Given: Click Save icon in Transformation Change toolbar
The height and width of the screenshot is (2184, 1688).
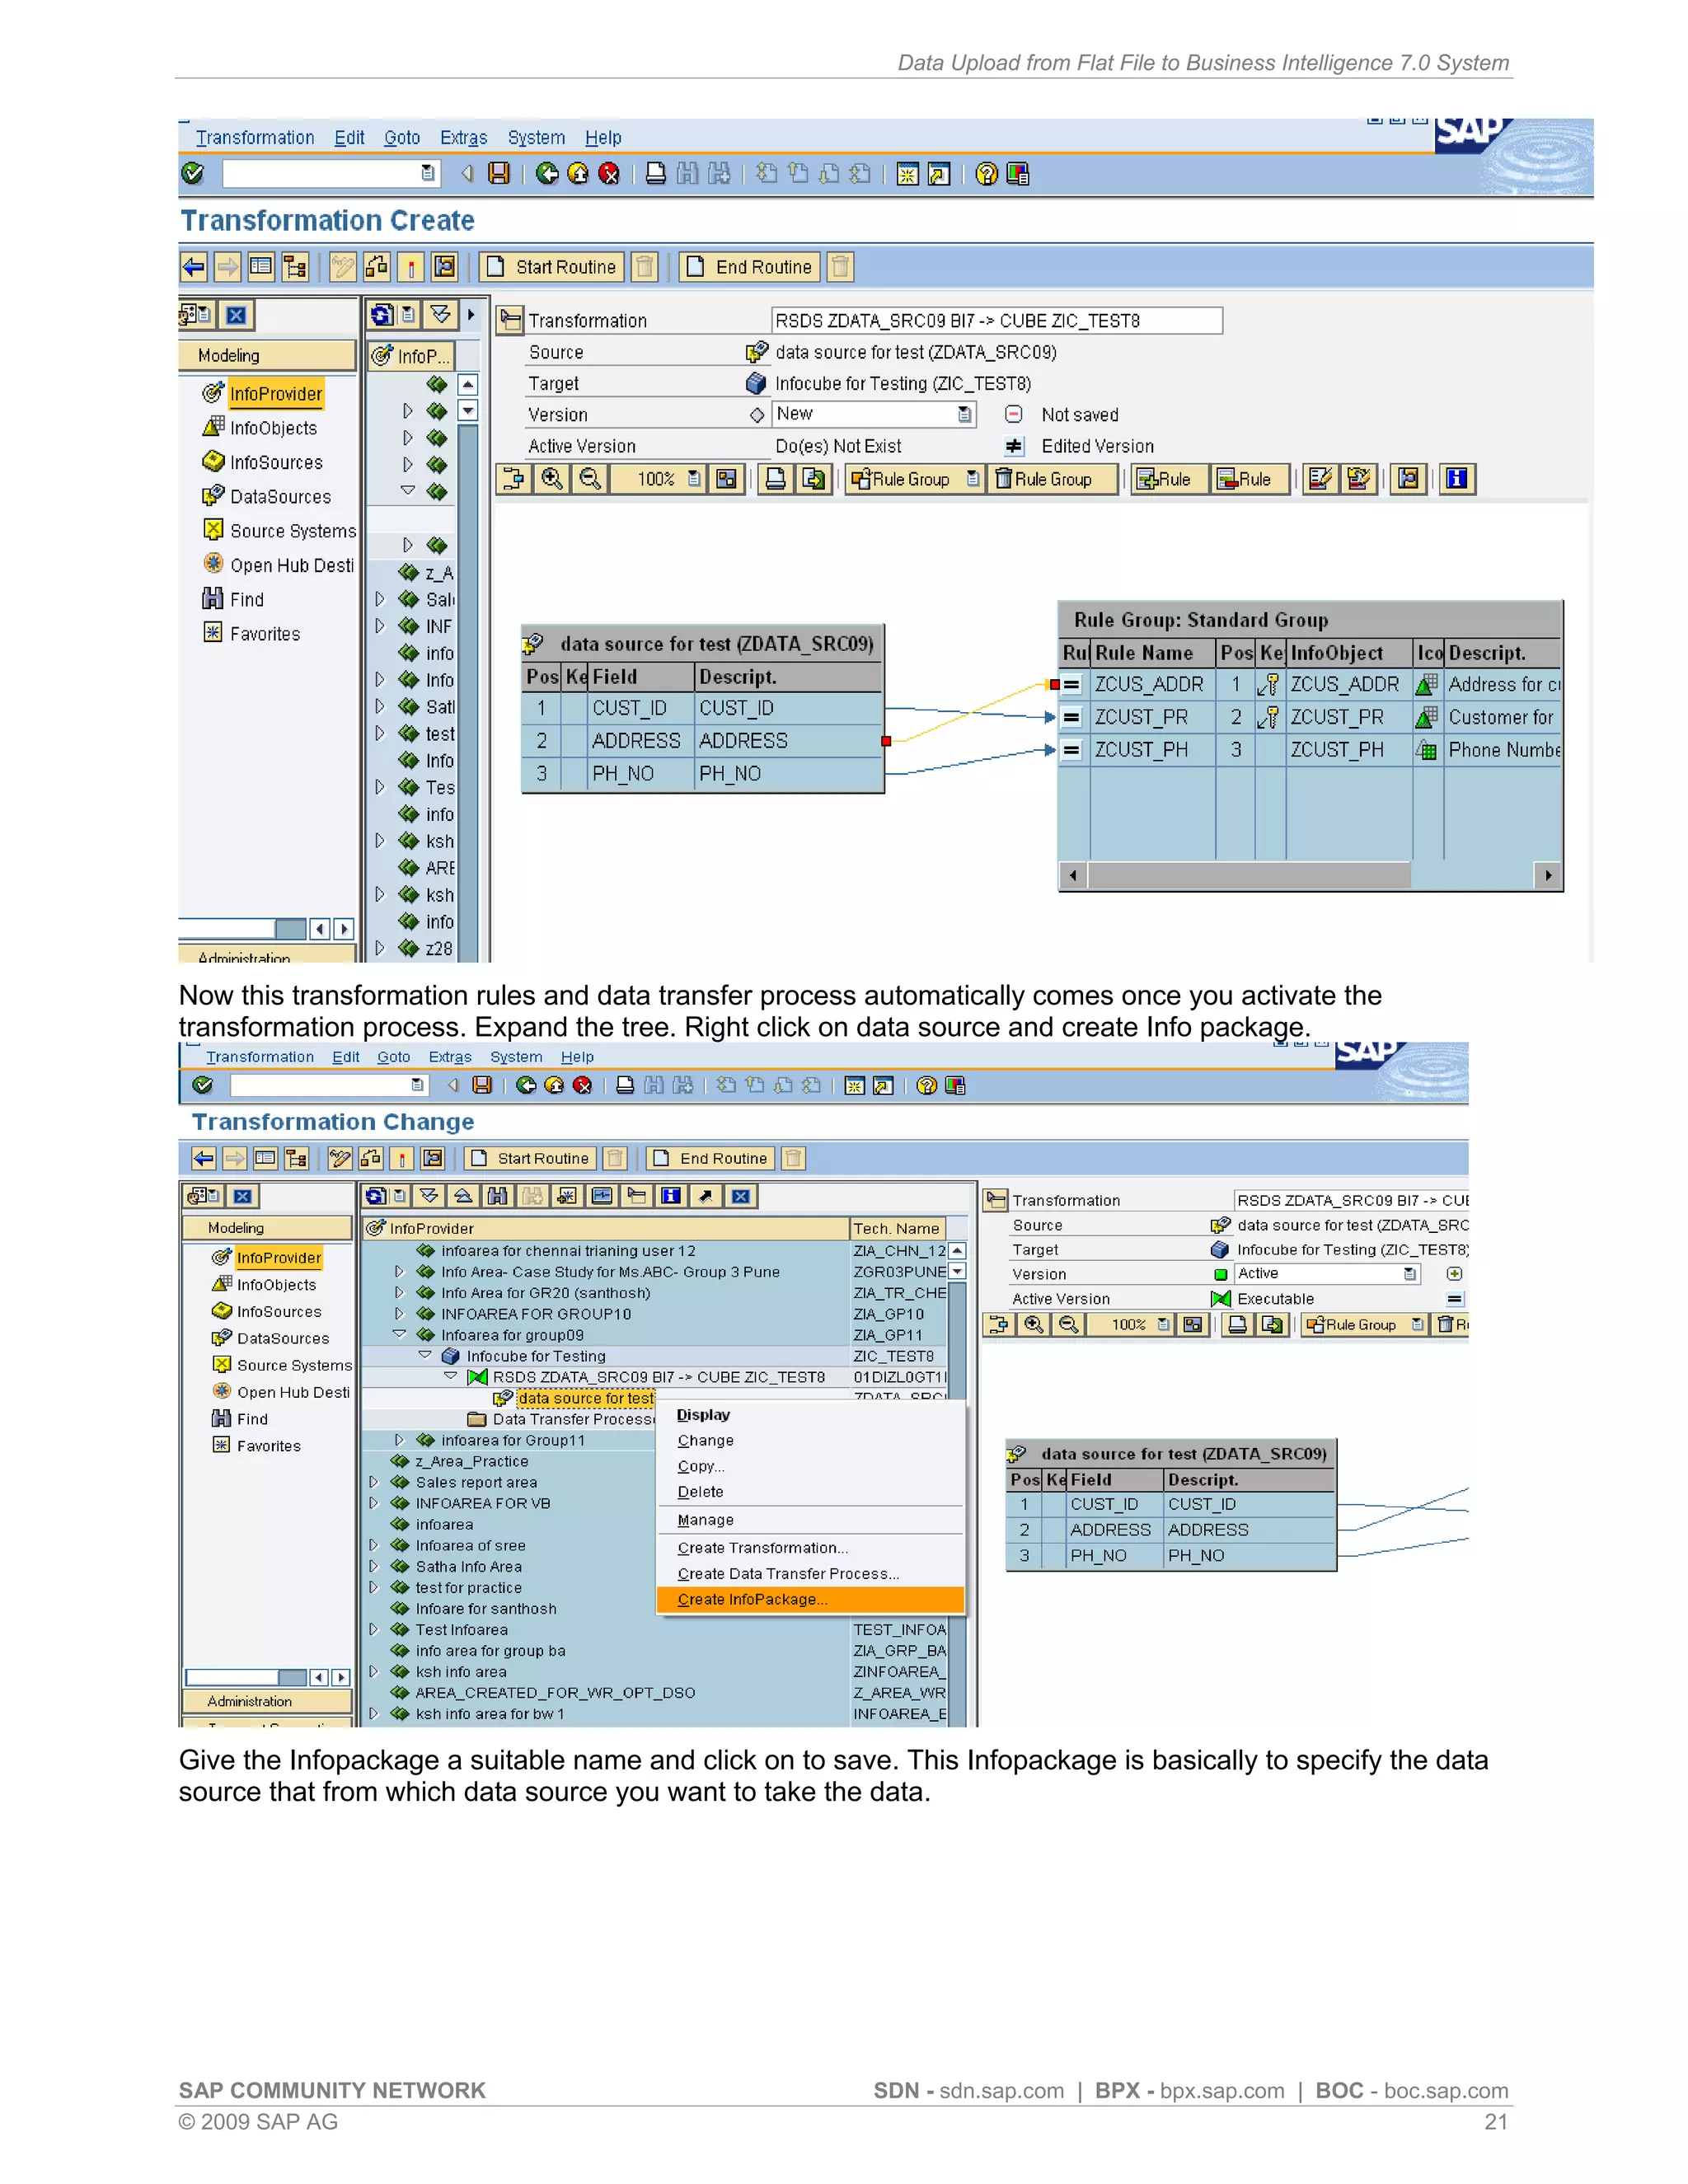Looking at the screenshot, I should click(482, 1086).
